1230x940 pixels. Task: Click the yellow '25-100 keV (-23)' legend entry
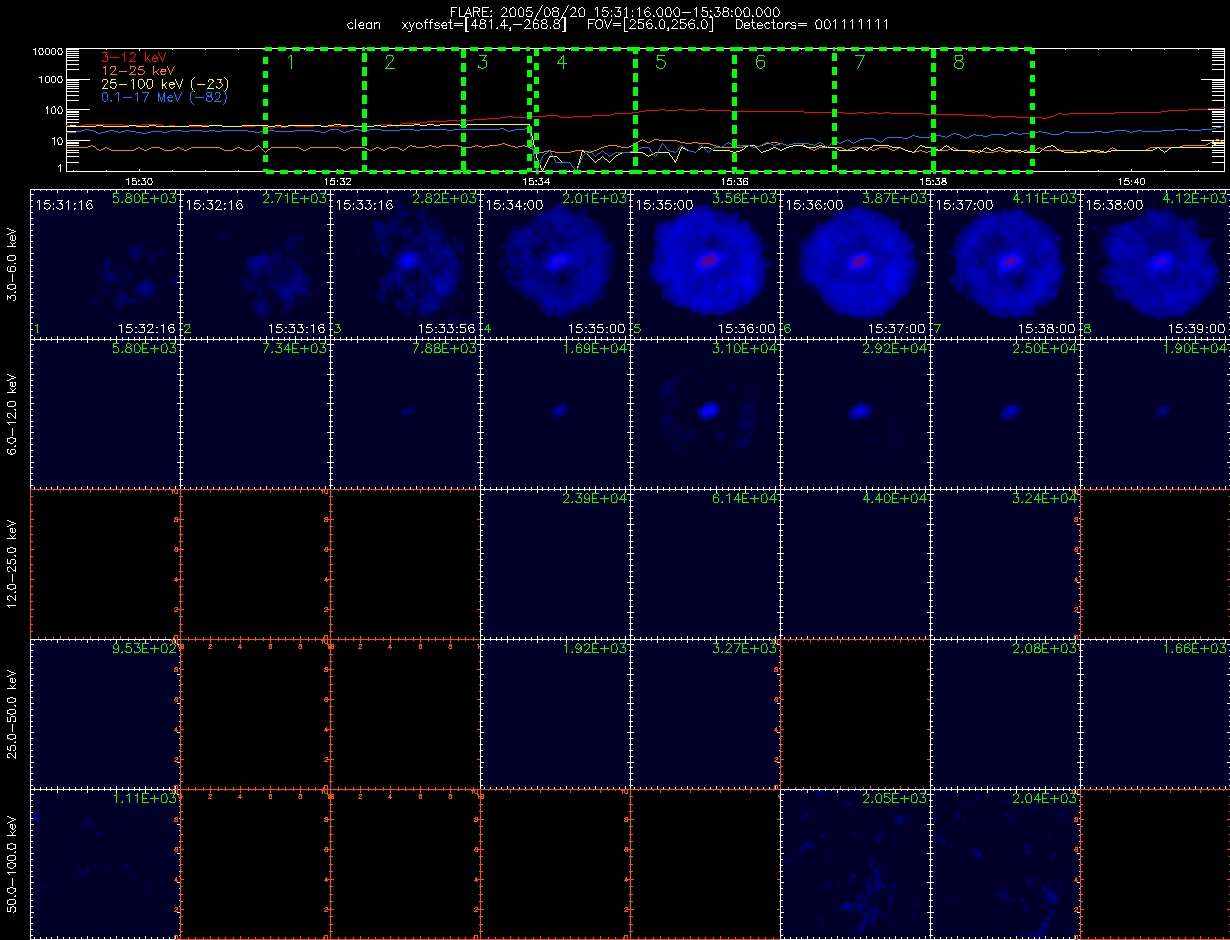click(164, 85)
